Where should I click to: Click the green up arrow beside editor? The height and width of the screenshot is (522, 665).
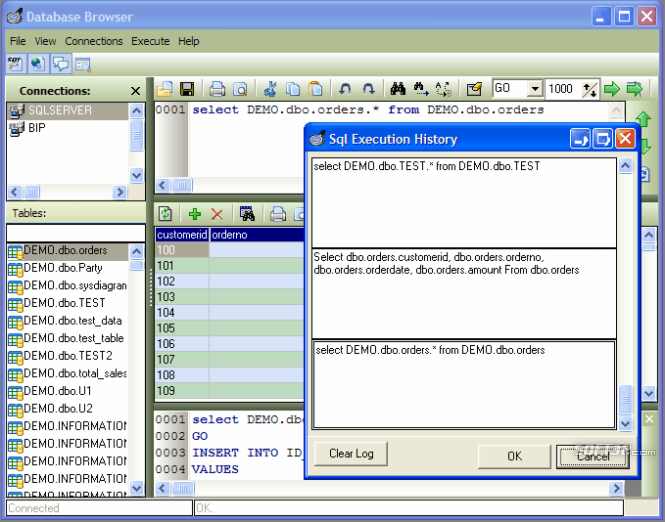pos(643,119)
